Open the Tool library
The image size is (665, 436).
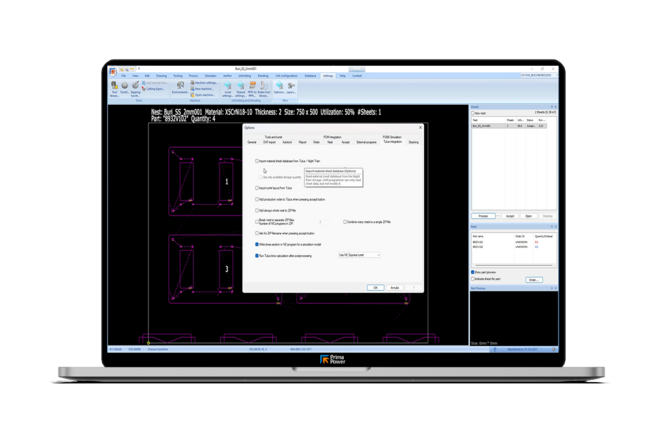[x=114, y=89]
